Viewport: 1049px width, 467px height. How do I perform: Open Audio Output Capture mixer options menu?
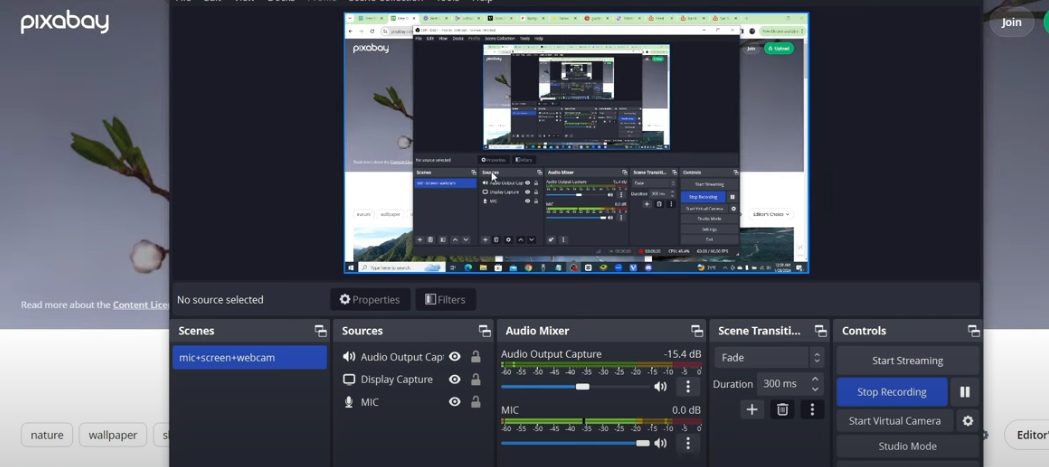(x=688, y=387)
